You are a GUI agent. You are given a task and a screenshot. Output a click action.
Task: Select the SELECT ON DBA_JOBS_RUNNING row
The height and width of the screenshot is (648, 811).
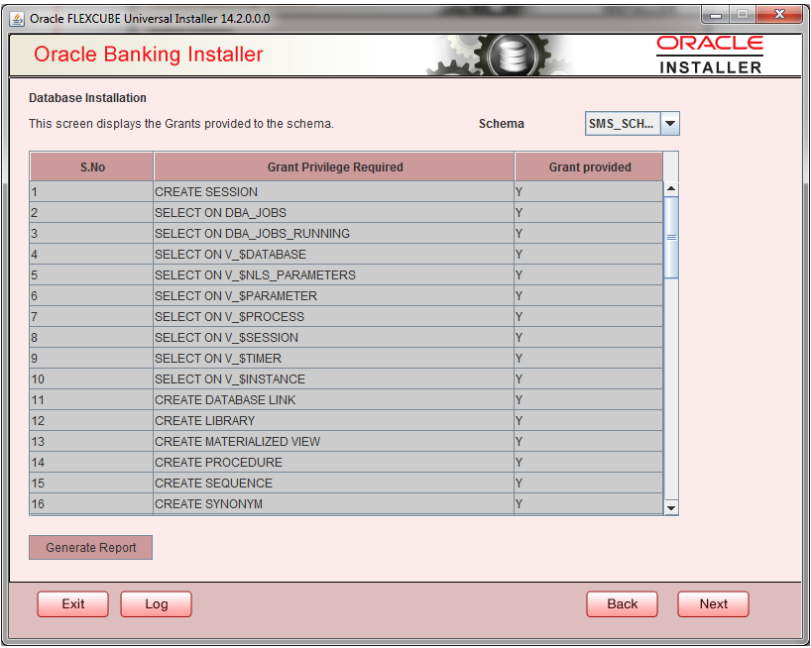[346, 233]
